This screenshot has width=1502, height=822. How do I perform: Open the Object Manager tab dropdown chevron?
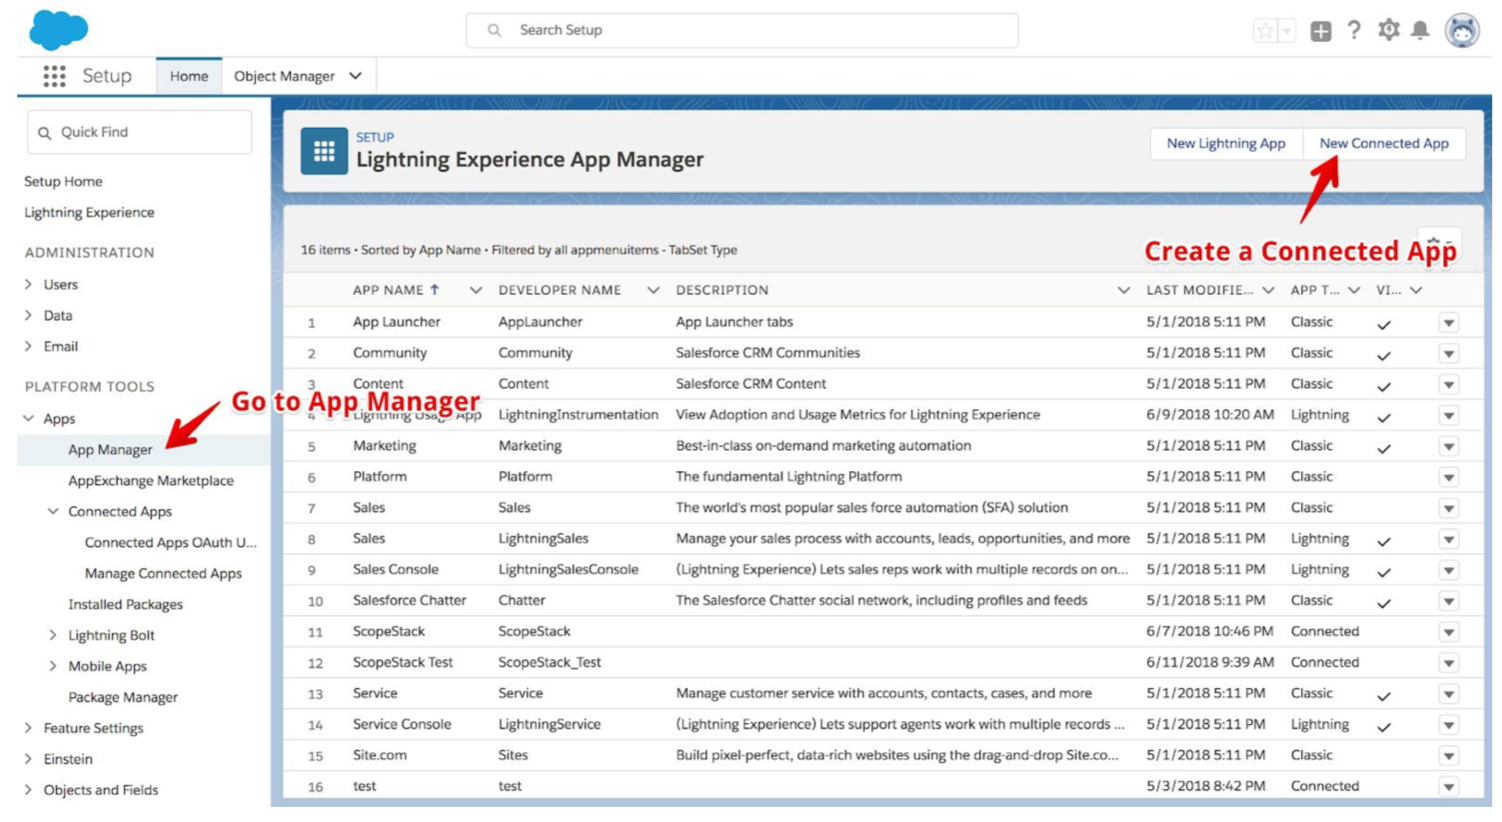click(x=355, y=76)
